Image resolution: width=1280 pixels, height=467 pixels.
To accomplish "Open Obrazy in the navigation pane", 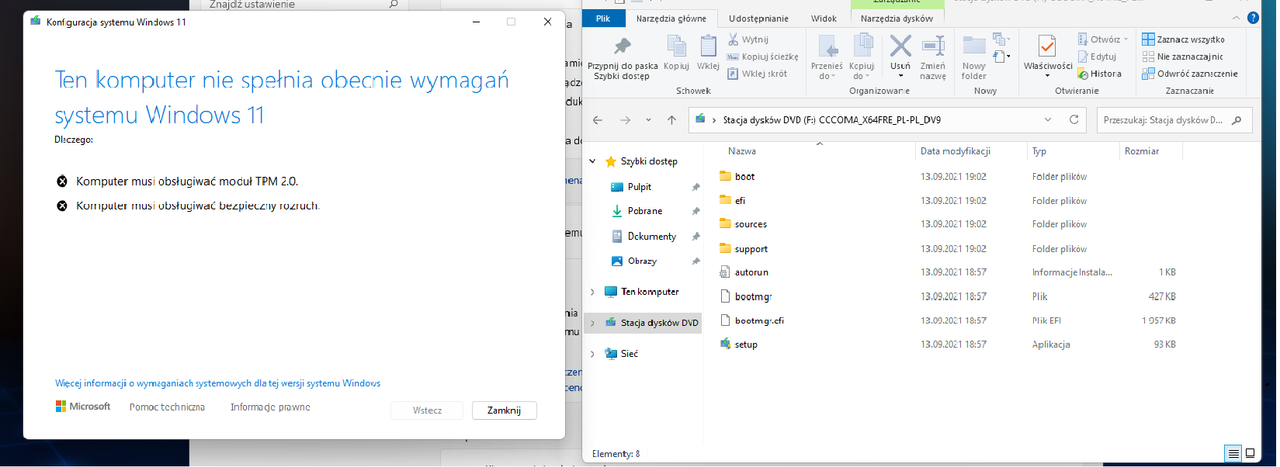I will [641, 261].
